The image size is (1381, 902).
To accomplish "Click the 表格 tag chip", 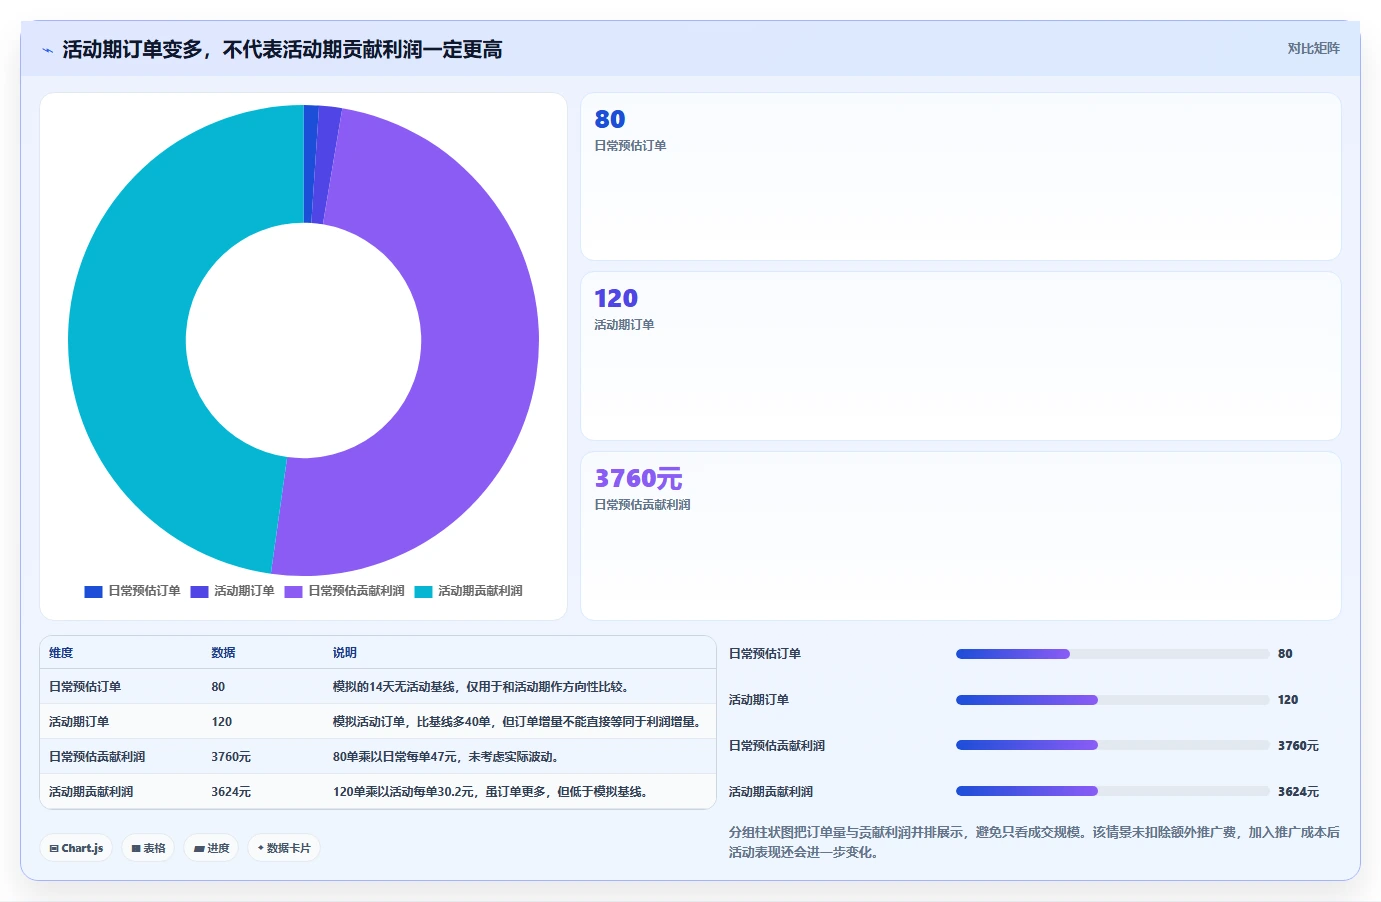I will click(x=148, y=848).
